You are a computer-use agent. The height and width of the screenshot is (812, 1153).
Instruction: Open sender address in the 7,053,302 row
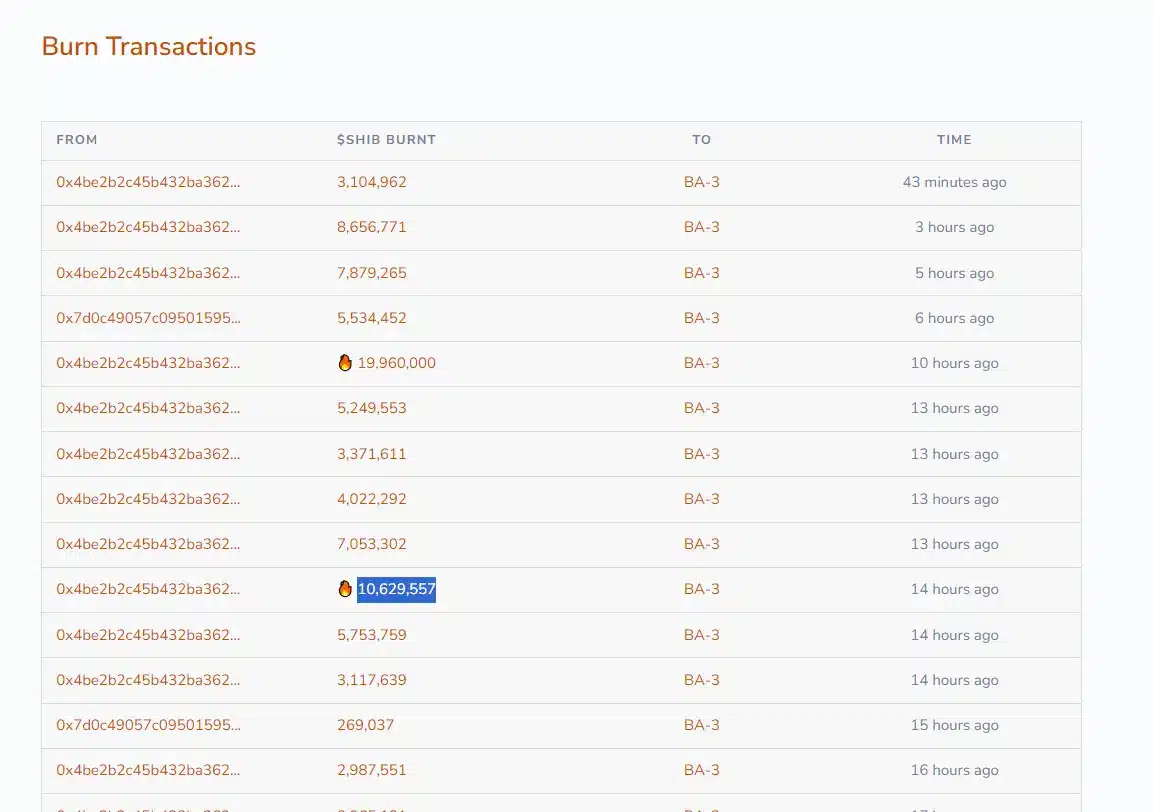point(148,544)
